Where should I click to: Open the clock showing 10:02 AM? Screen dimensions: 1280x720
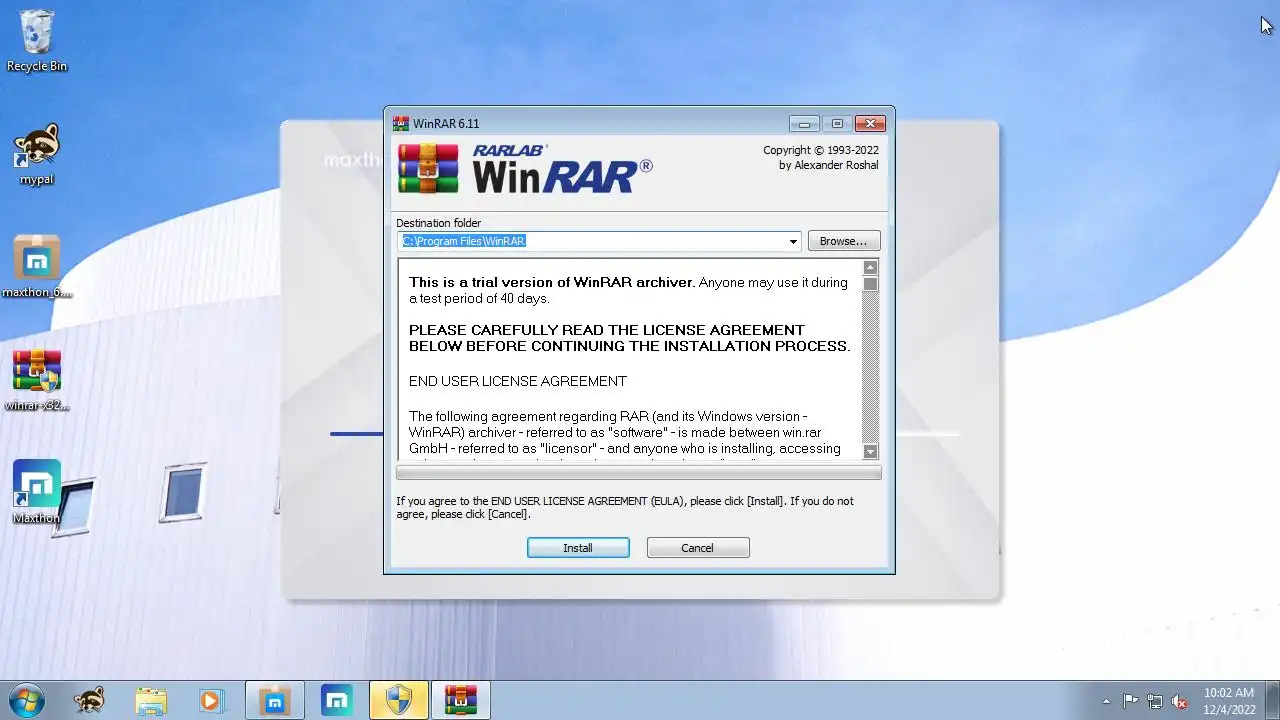pyautogui.click(x=1229, y=700)
